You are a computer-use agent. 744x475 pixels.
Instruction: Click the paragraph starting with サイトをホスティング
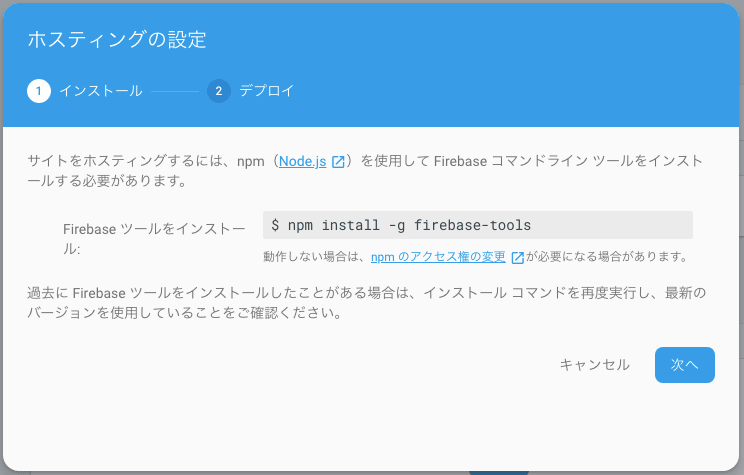(x=365, y=171)
